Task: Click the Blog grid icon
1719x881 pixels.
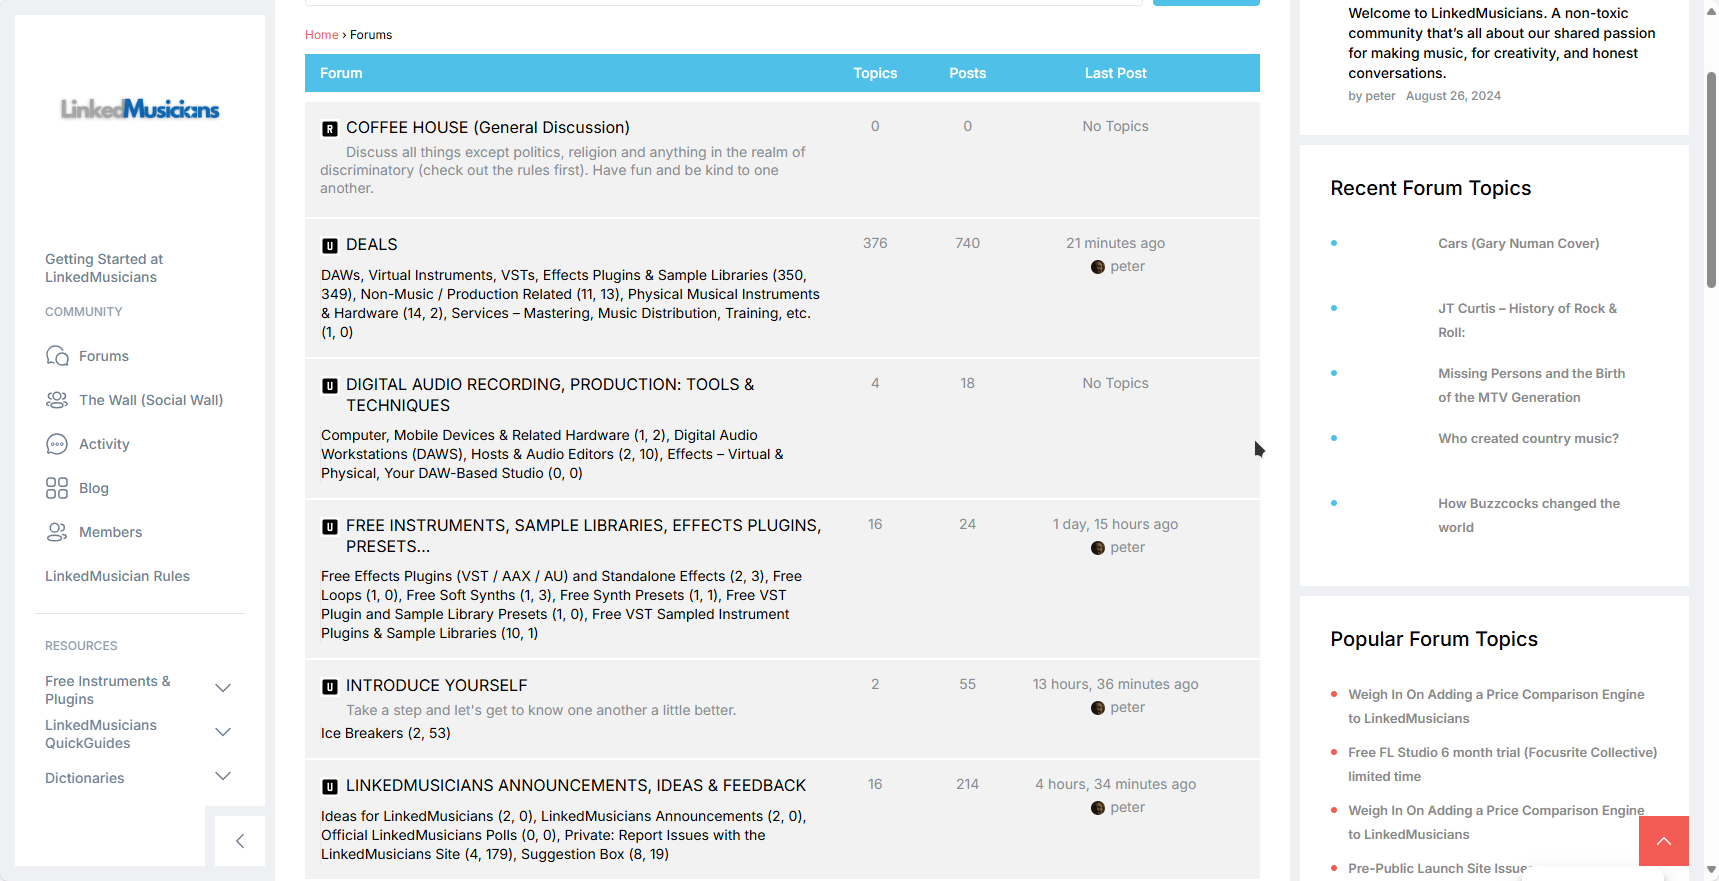Action: pyautogui.click(x=57, y=488)
